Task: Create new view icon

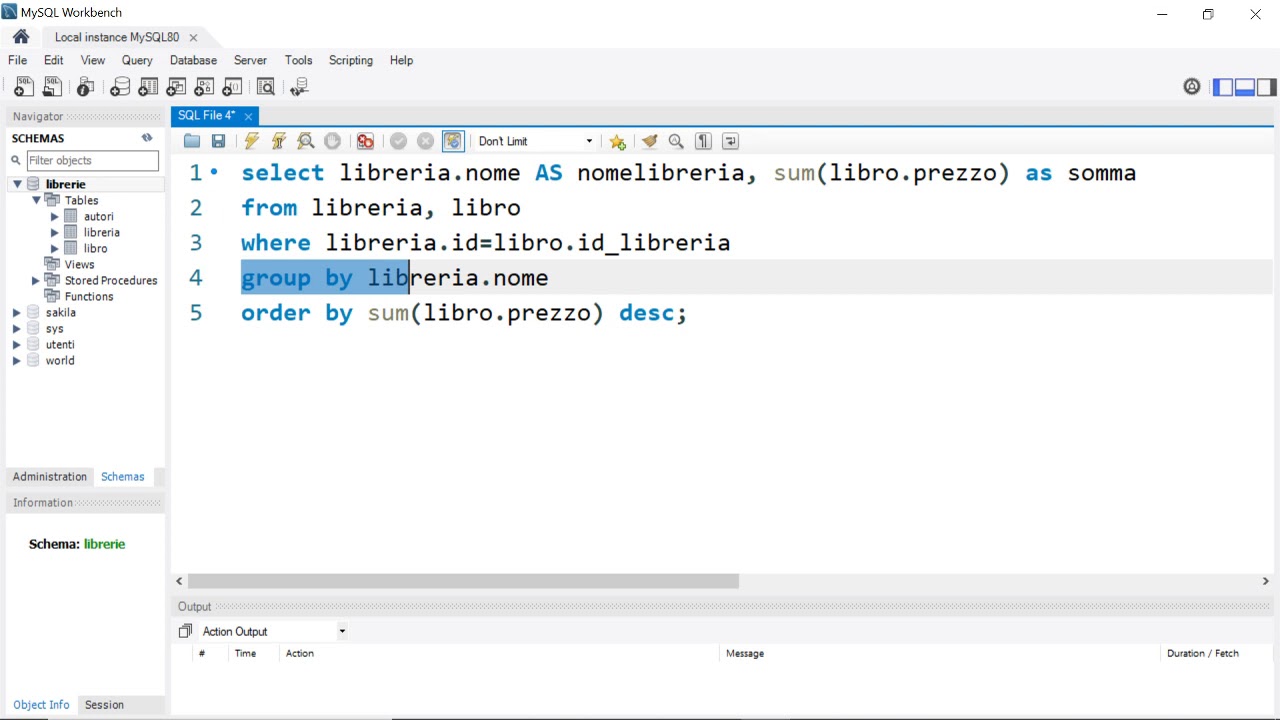Action: 176,87
